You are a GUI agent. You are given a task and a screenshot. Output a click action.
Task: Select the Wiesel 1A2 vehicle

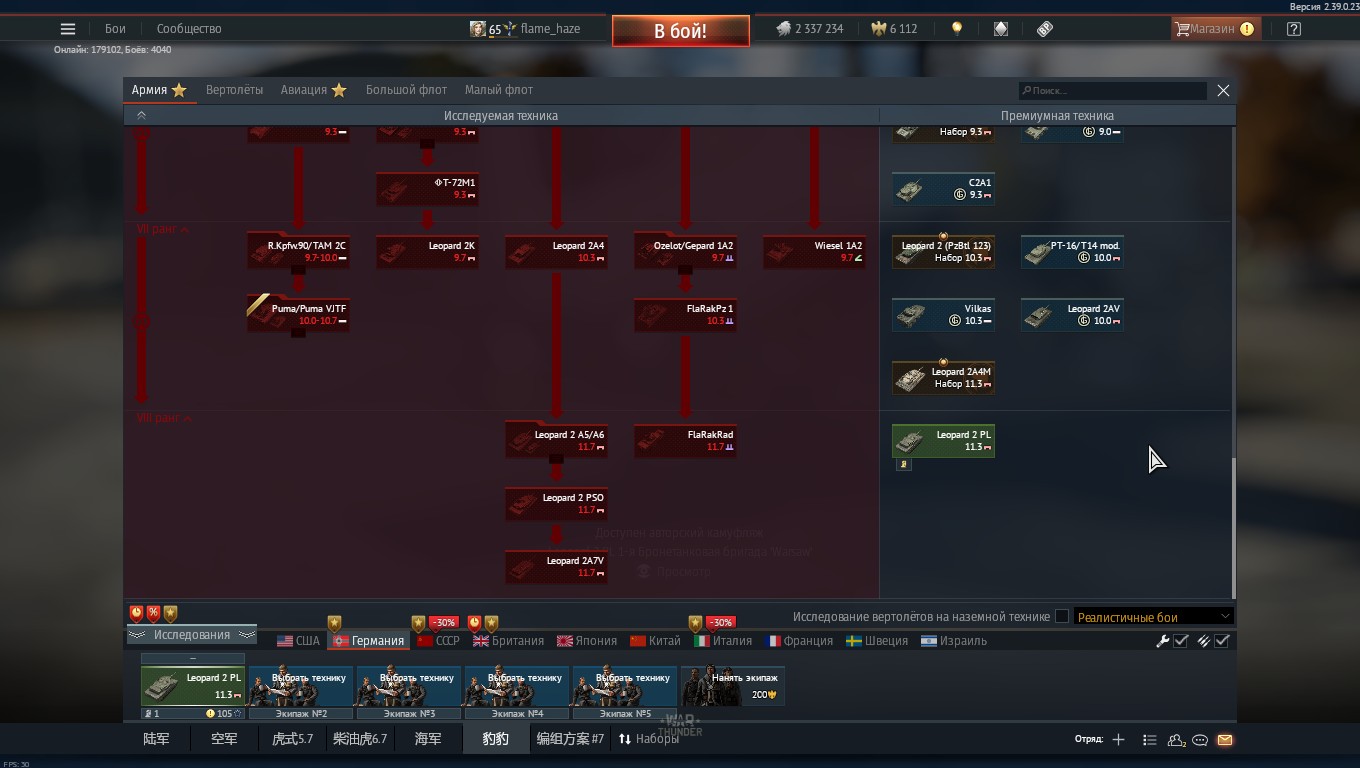[814, 251]
